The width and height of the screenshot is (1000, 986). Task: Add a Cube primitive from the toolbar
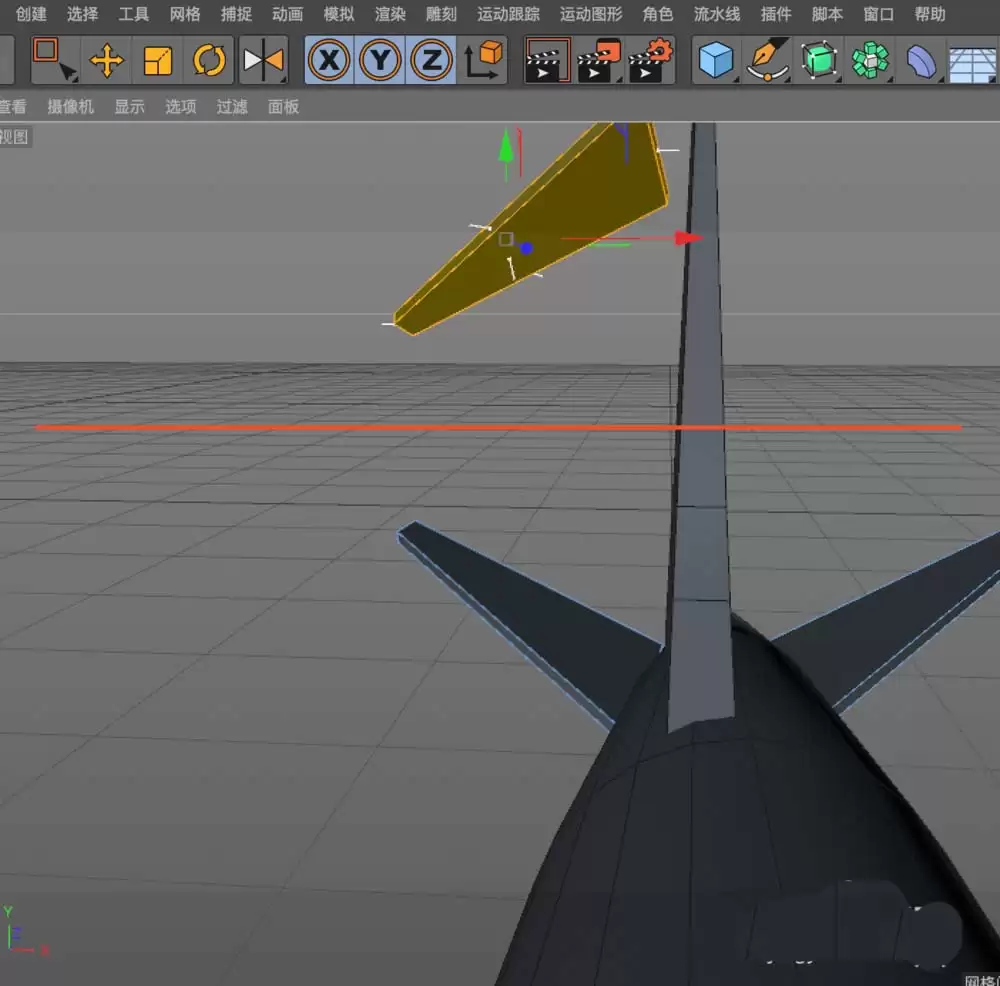click(714, 60)
